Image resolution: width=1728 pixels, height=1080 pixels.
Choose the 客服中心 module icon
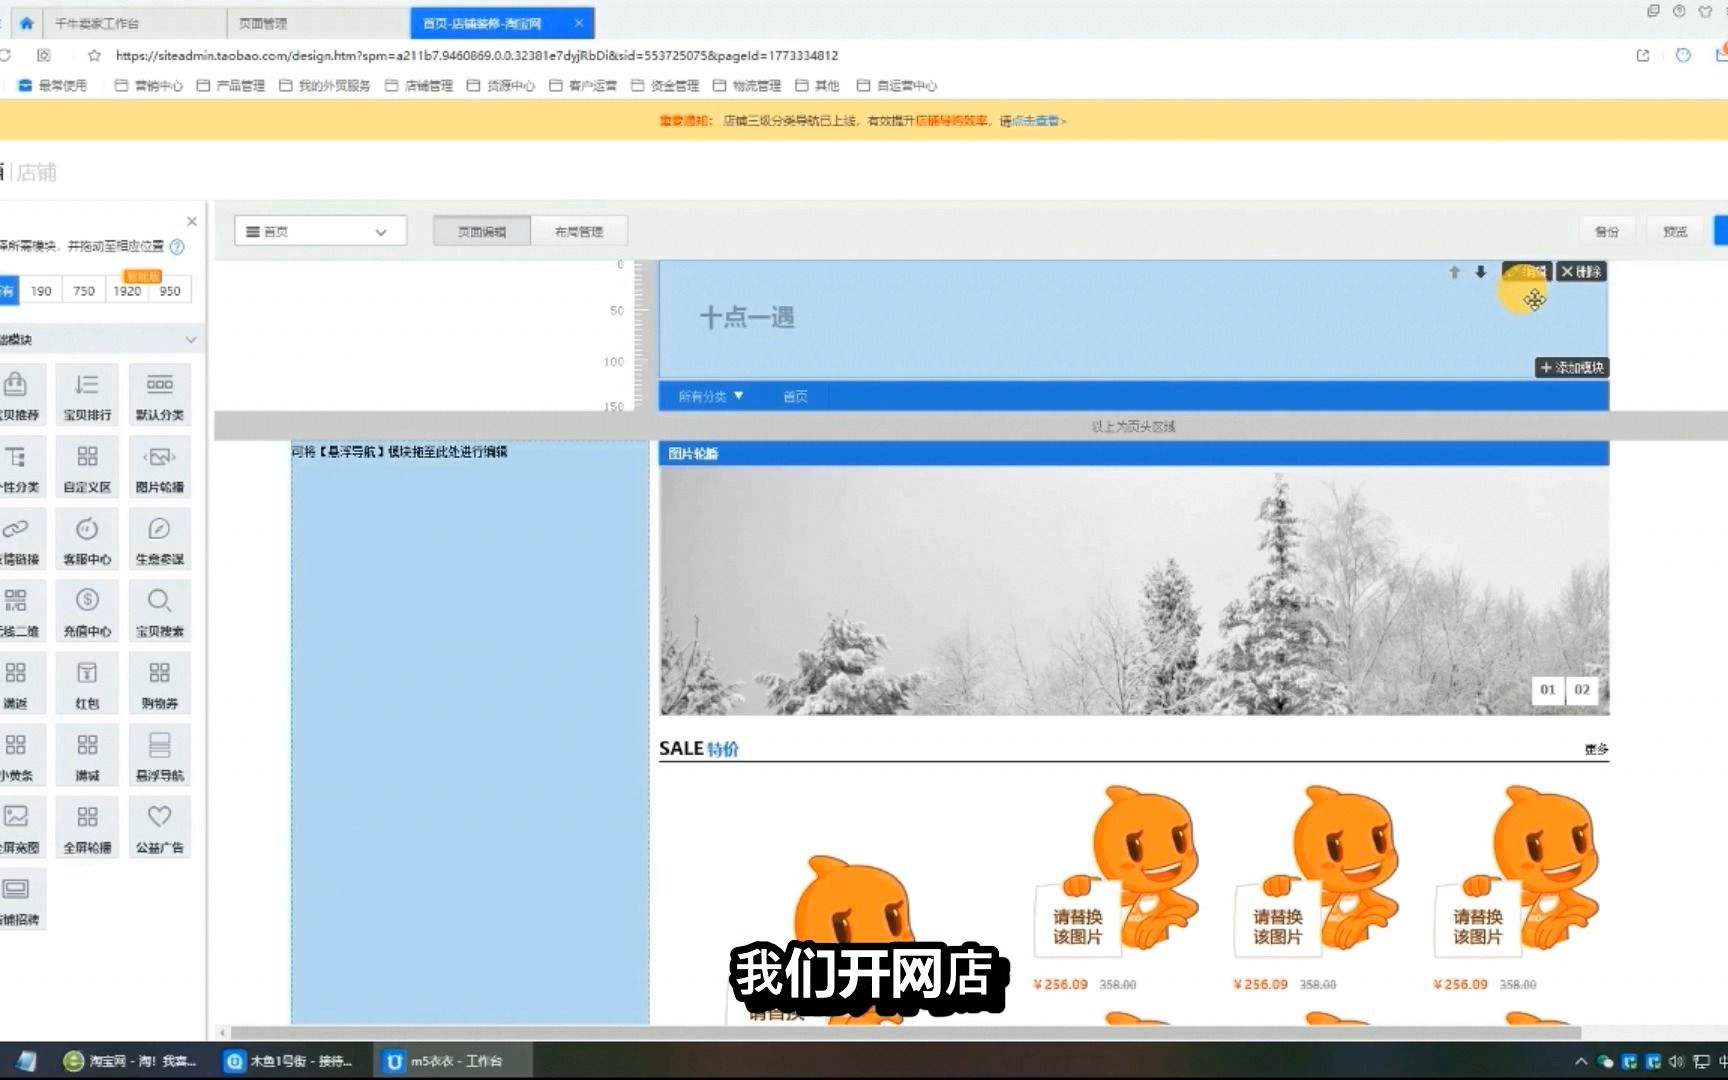pyautogui.click(x=87, y=538)
